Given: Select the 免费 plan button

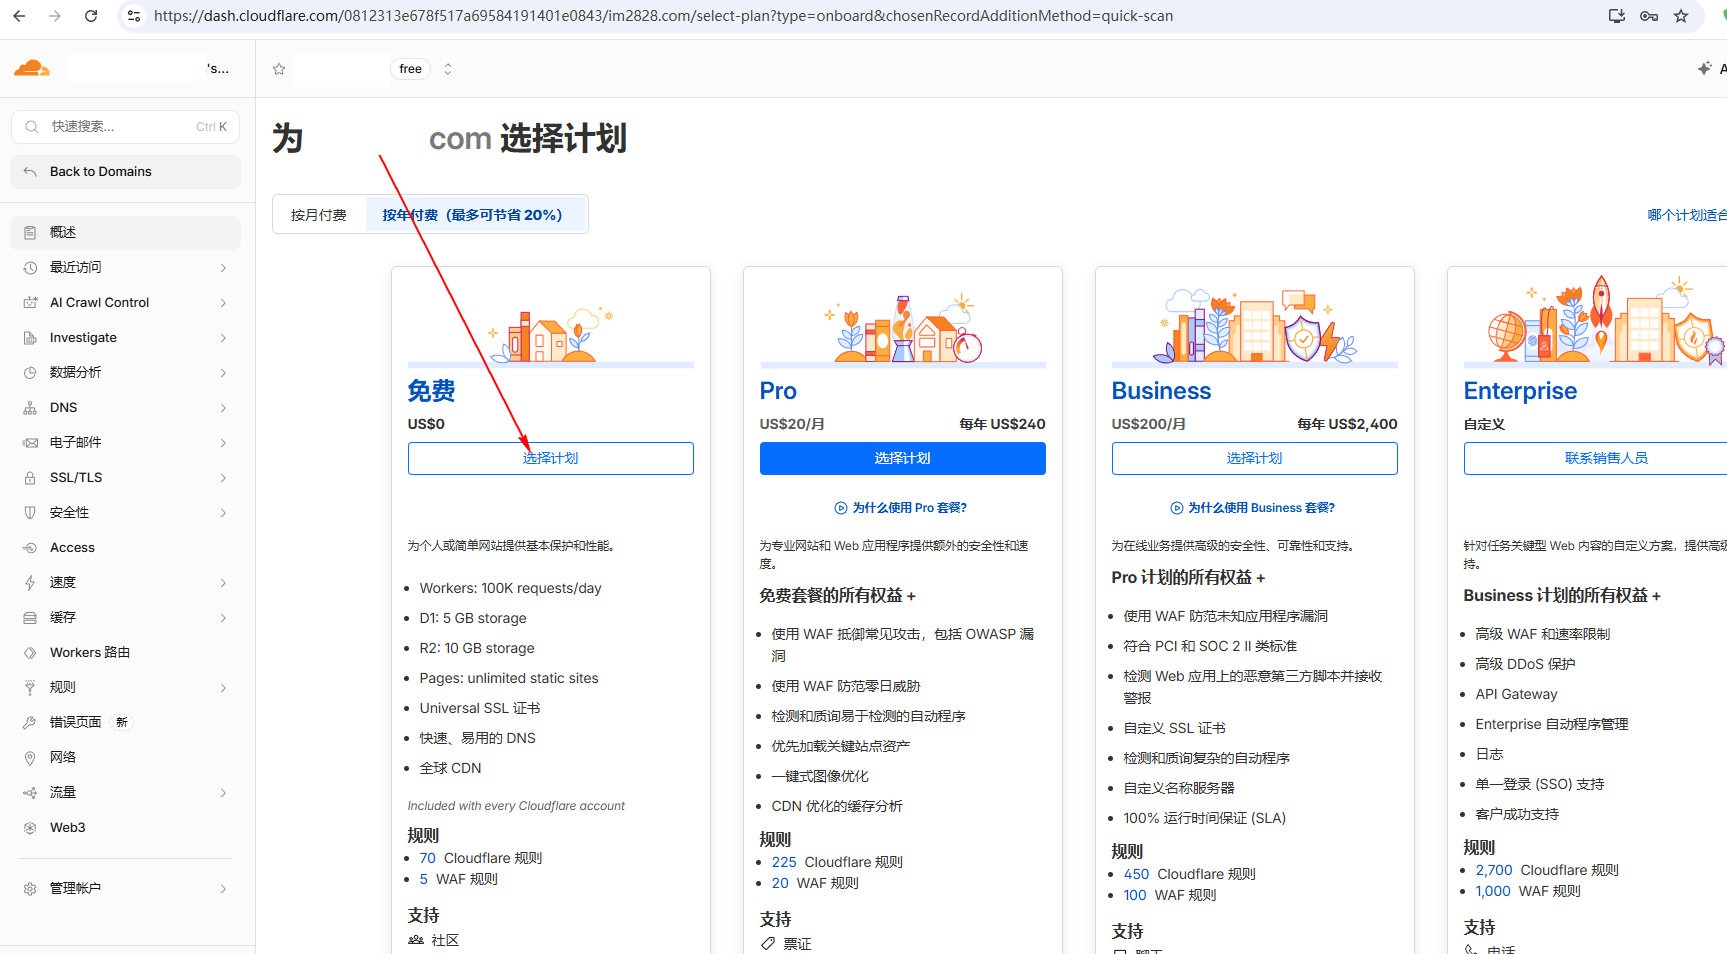Looking at the screenshot, I should coord(551,458).
